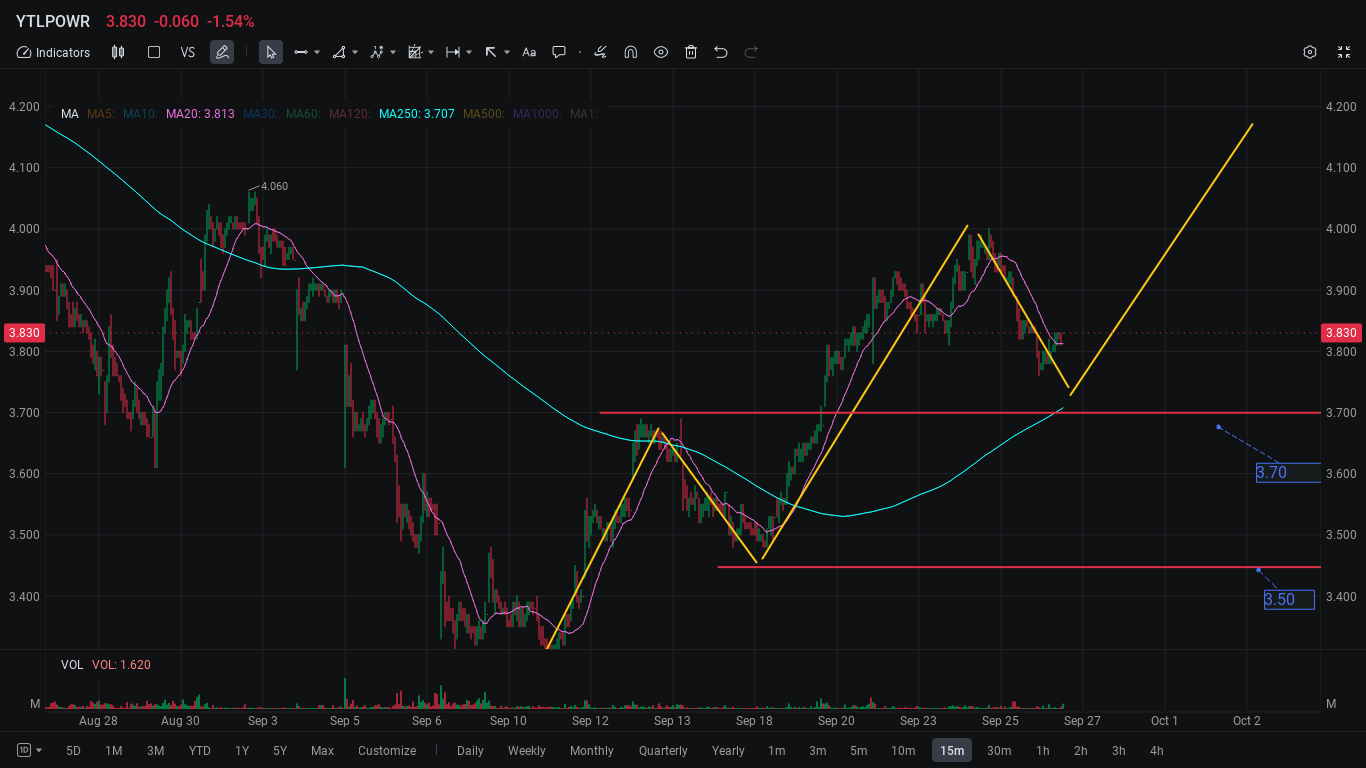
Task: Expand the Fibonacci tools dropdown arrow
Action: (431, 52)
